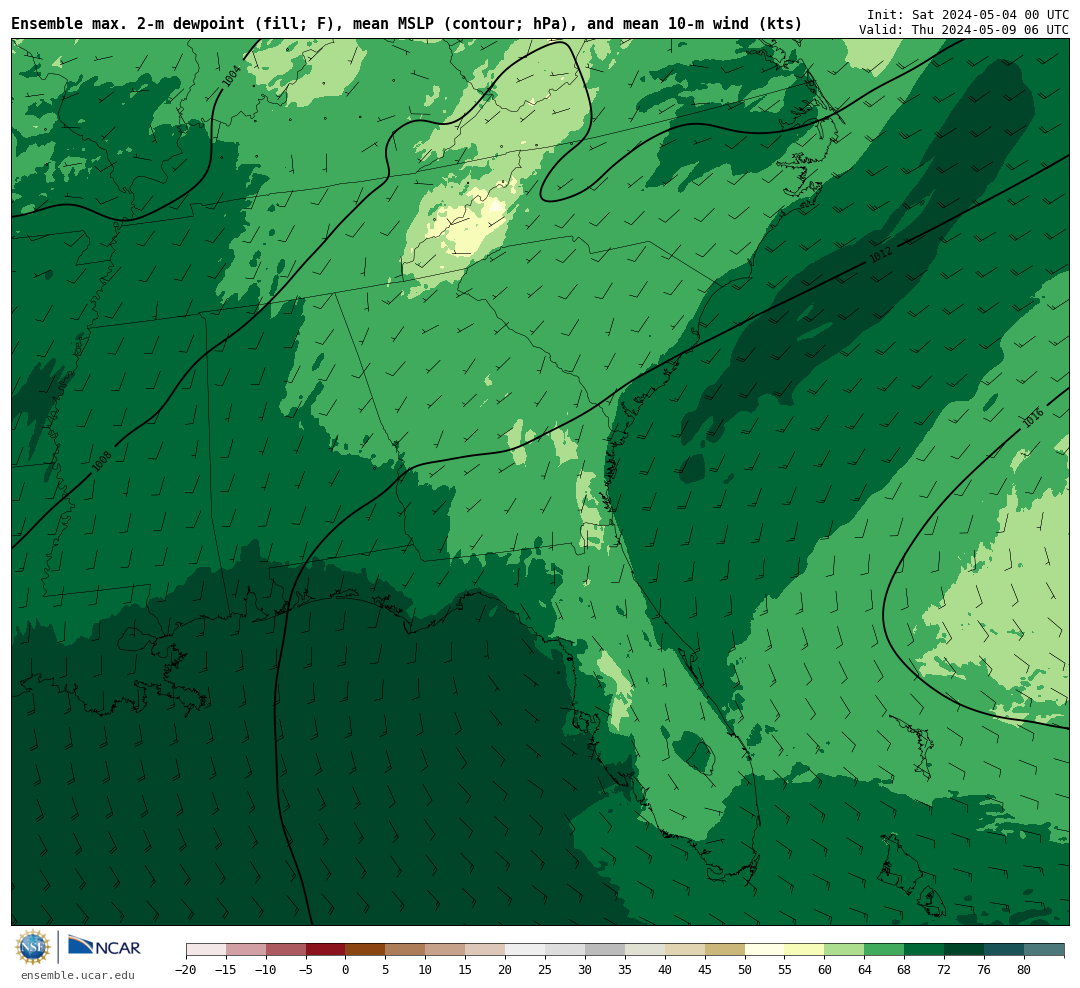Pick the green swatch between 64 and 68
1080x988 pixels.
pos(885,950)
